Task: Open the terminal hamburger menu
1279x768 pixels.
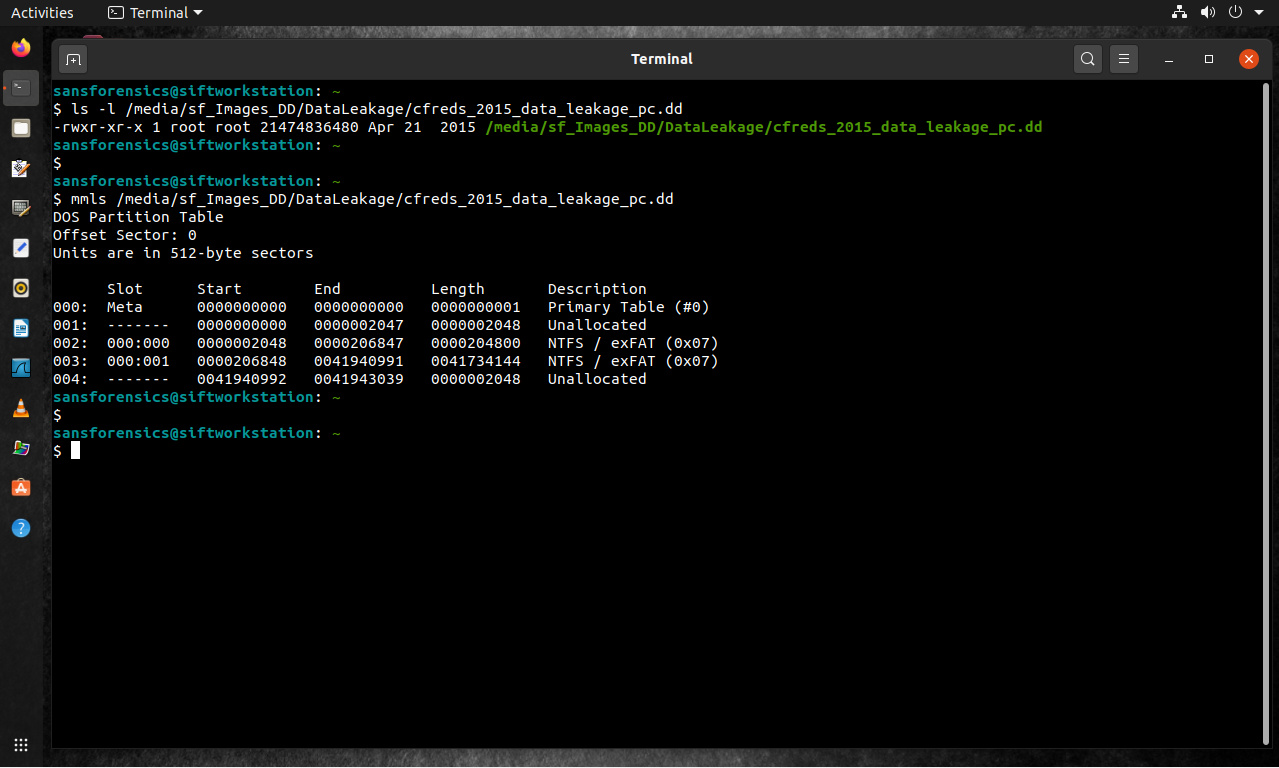Action: [1124, 59]
